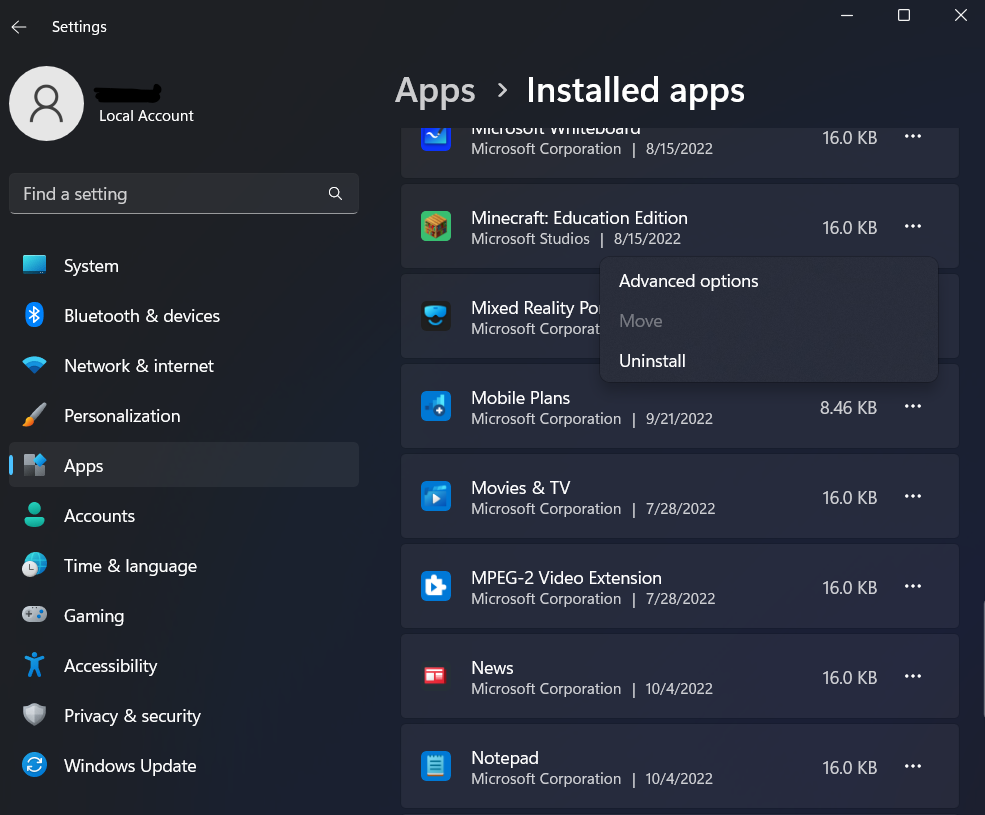The width and height of the screenshot is (985, 815).
Task: Open the Bluetooth & devices settings
Action: click(141, 316)
